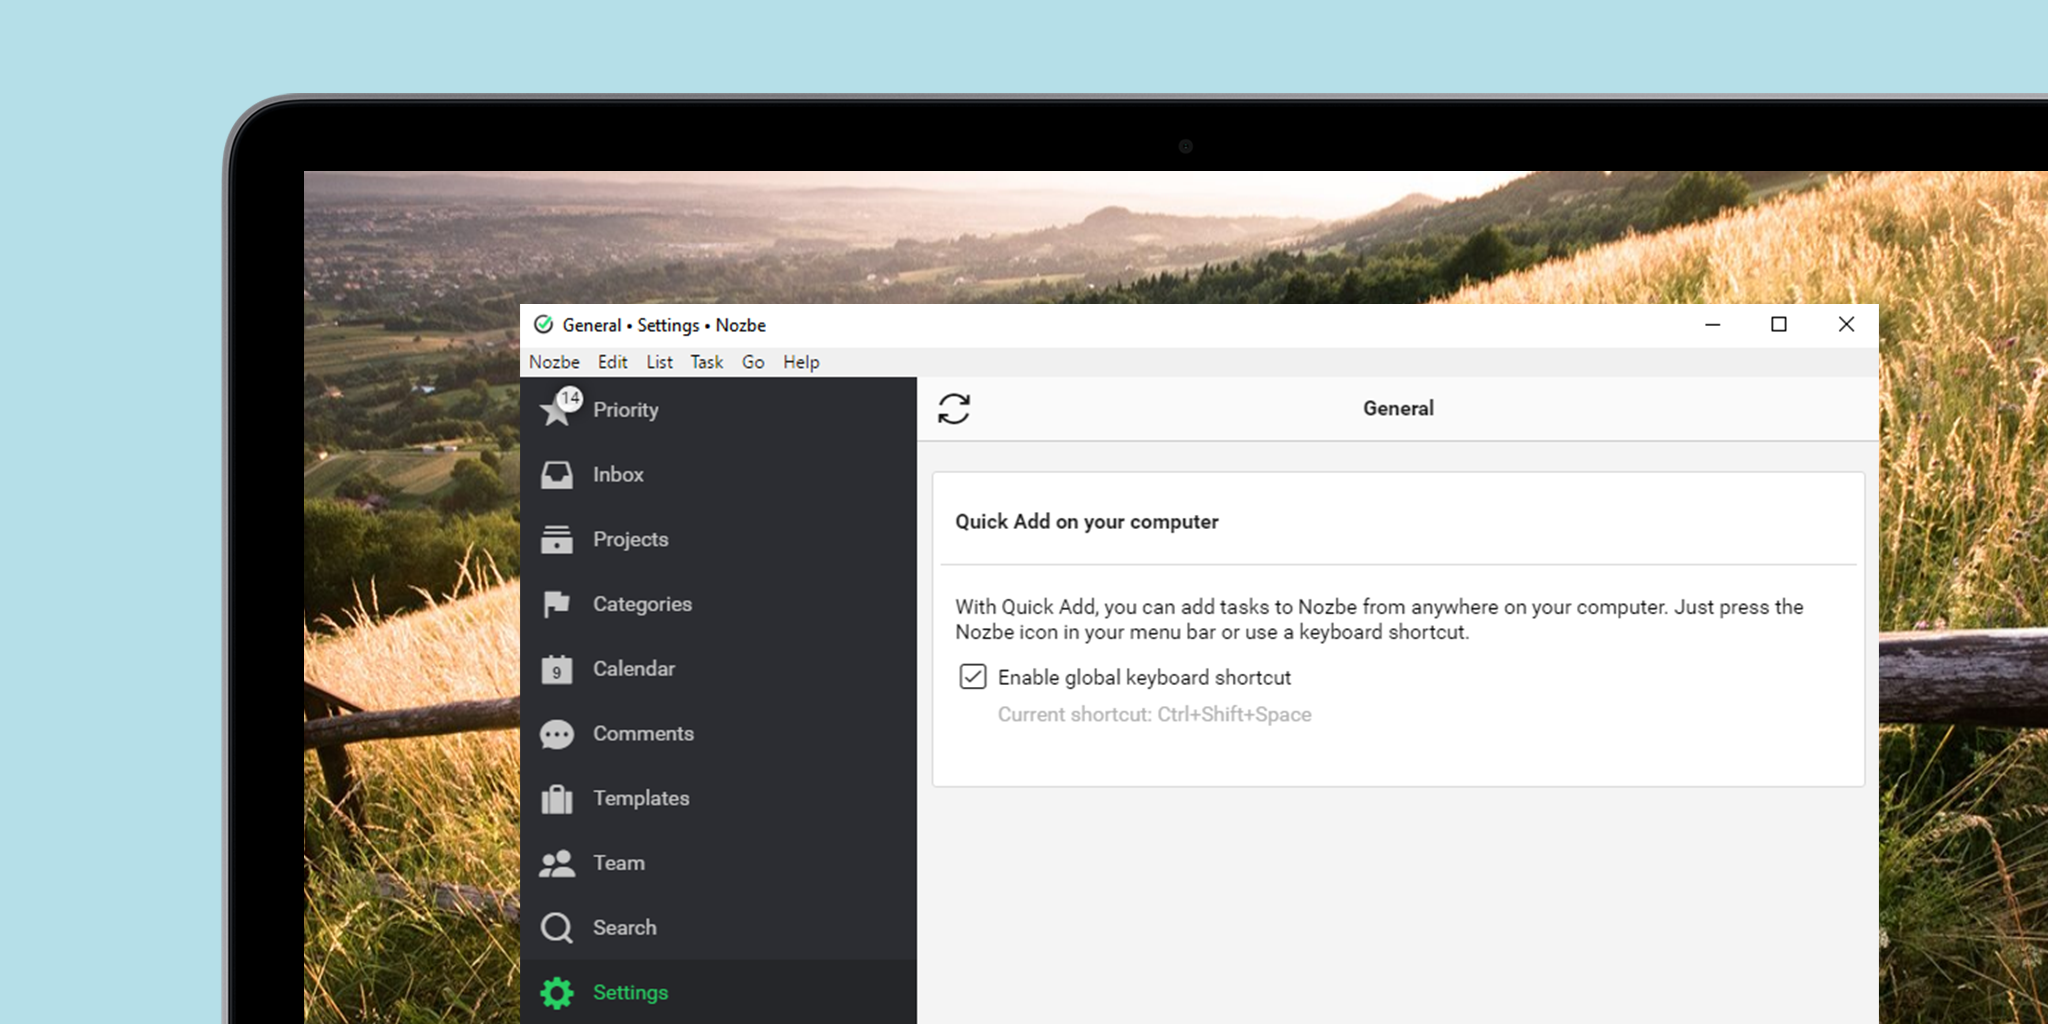Click the 14 badge on Priority
Screen dimensions: 2048x1024
(570, 398)
